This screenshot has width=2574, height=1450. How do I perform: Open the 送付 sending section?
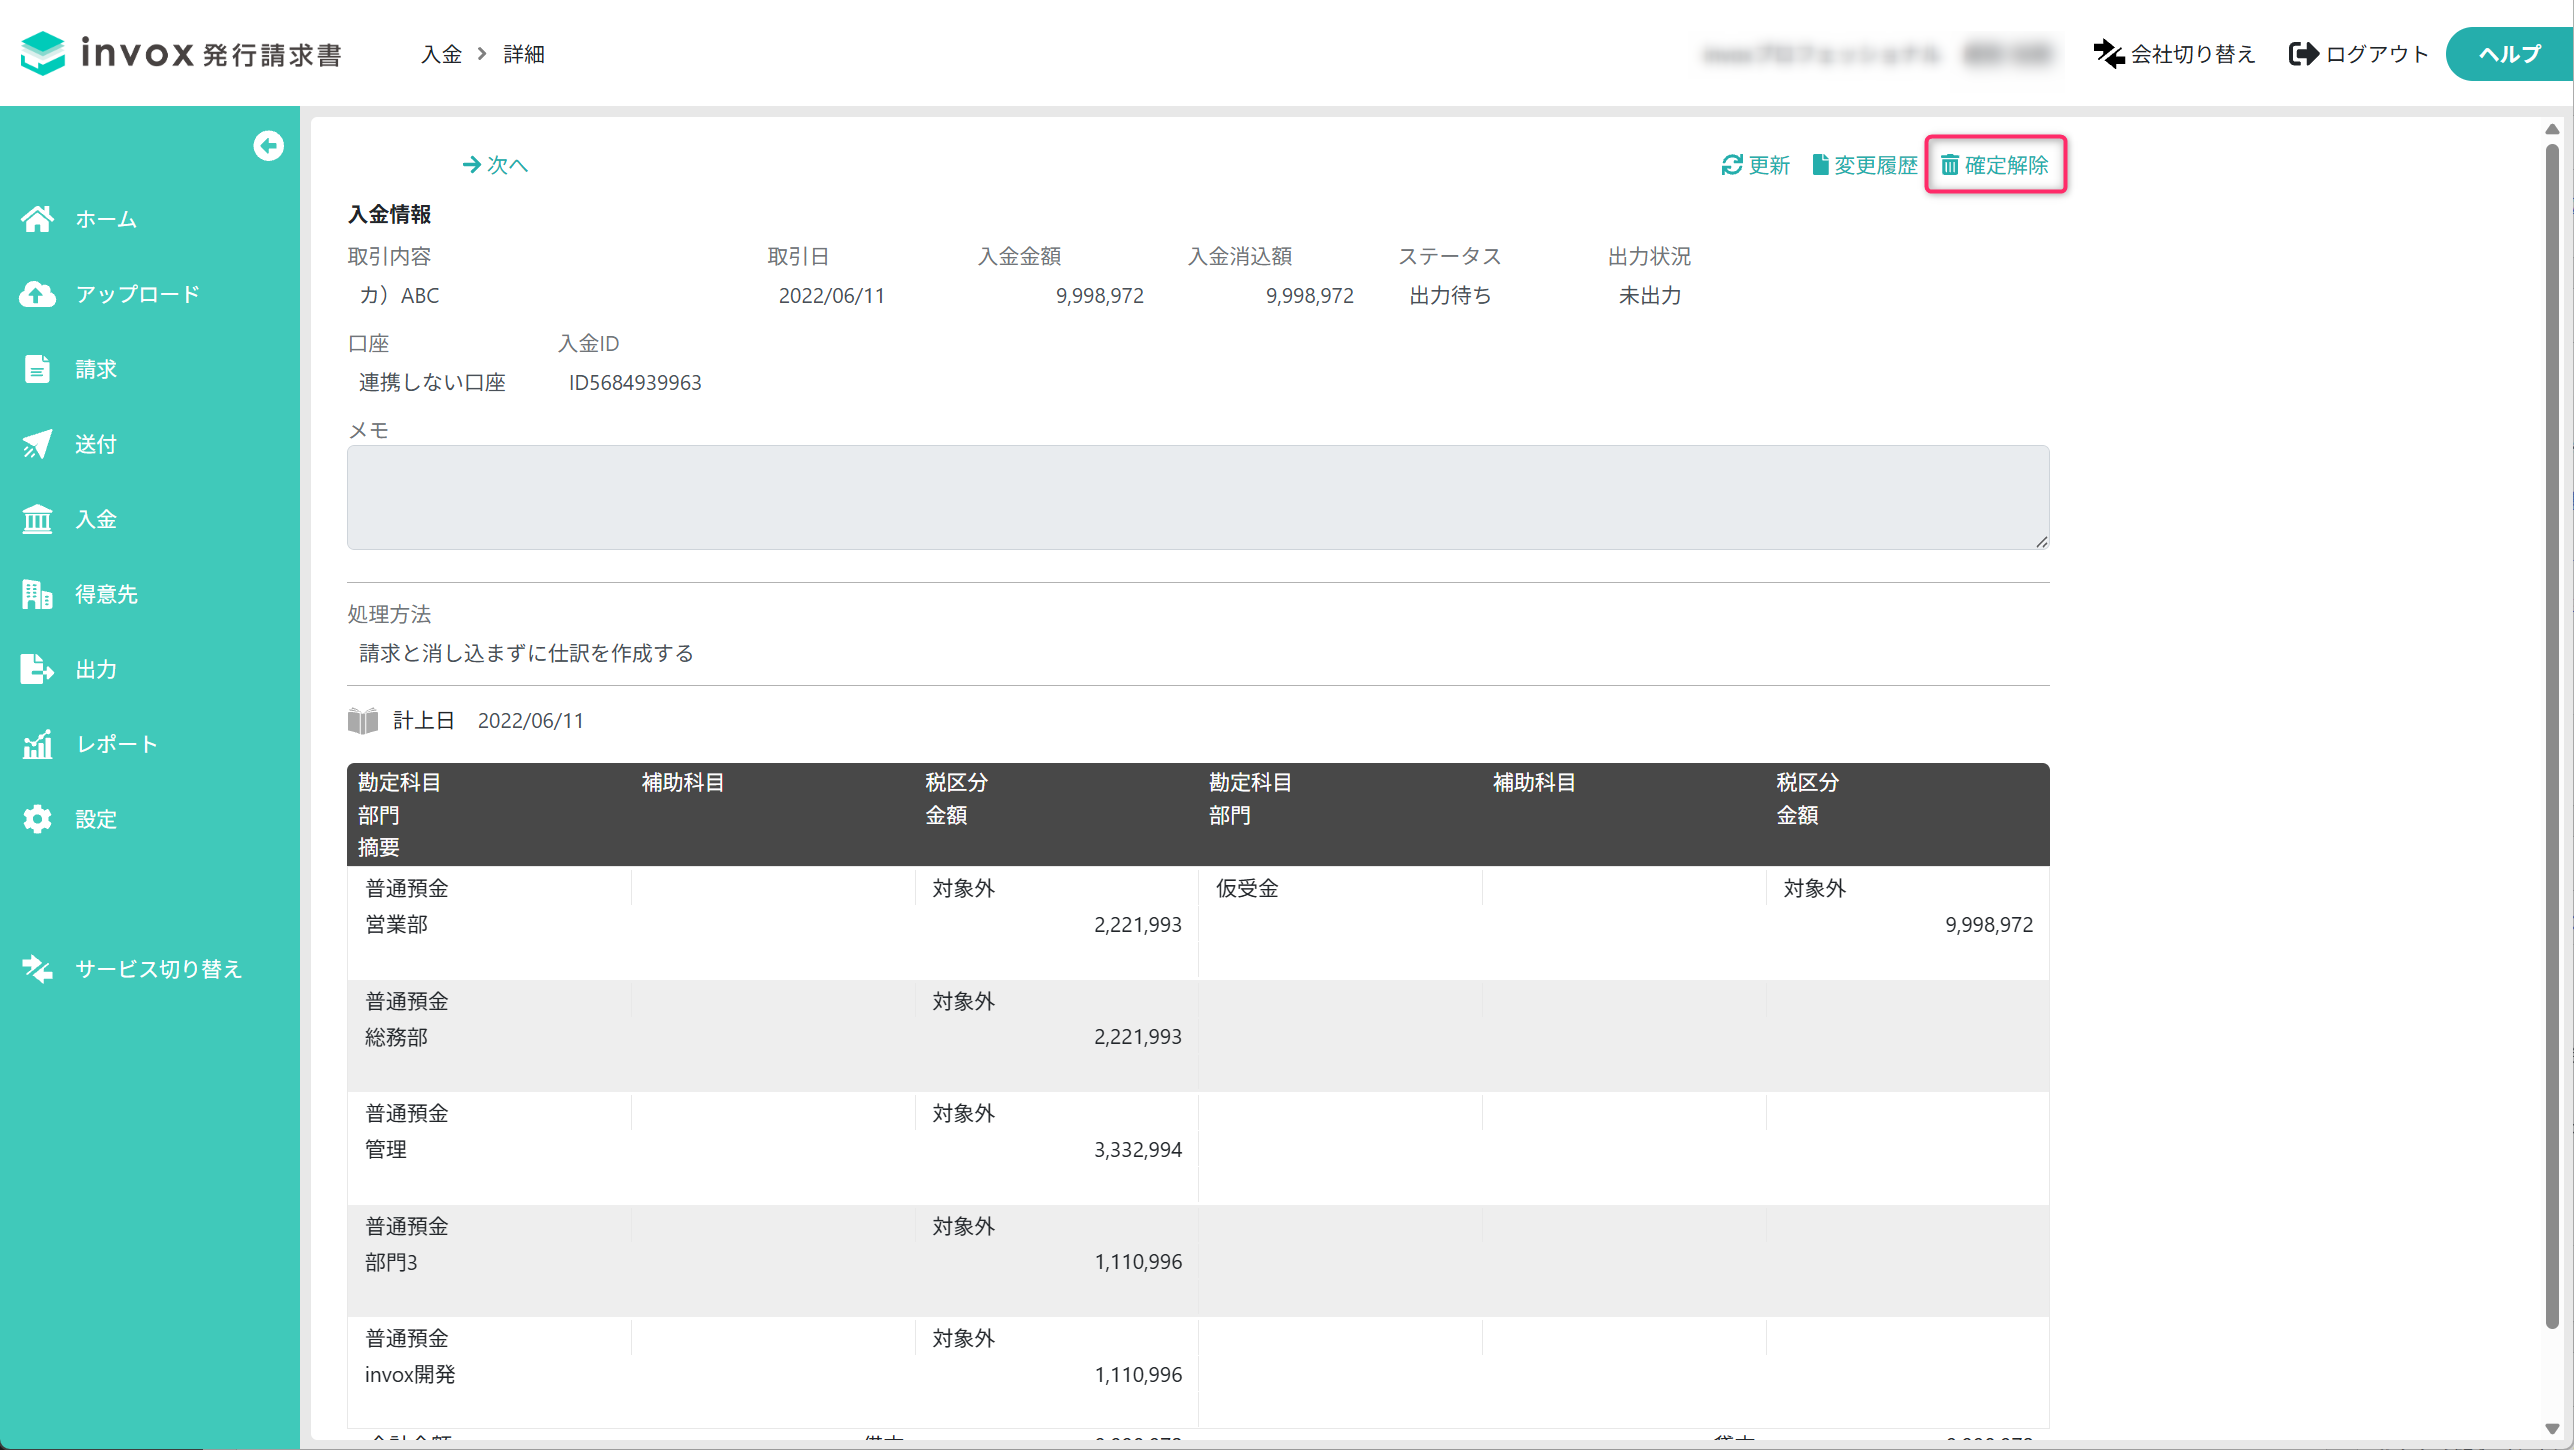click(x=69, y=444)
